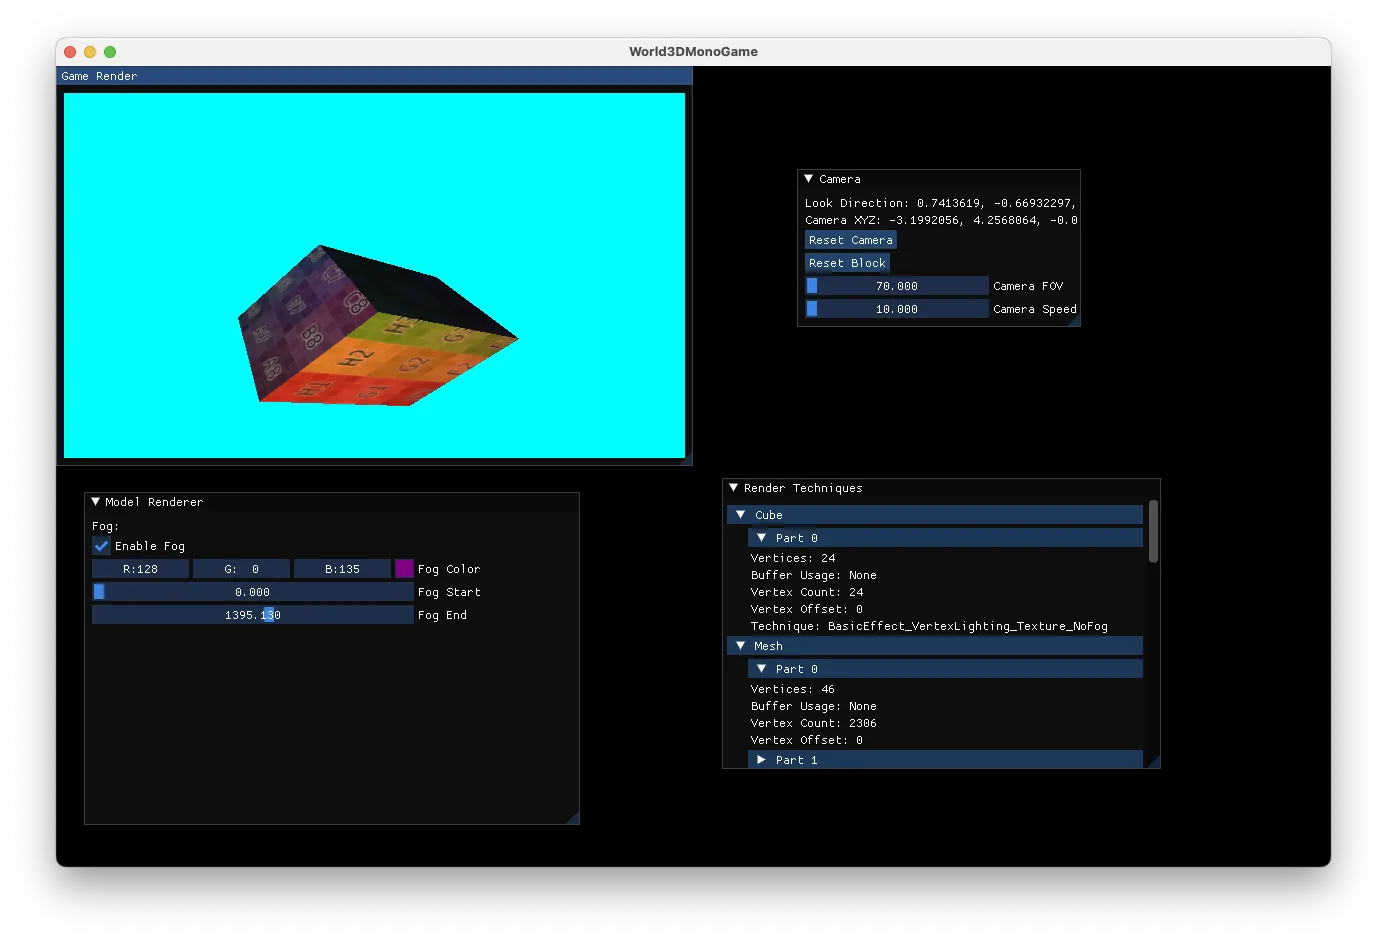Click Vertex Offset: 0 under Cube
This screenshot has width=1387, height=941.
click(807, 609)
